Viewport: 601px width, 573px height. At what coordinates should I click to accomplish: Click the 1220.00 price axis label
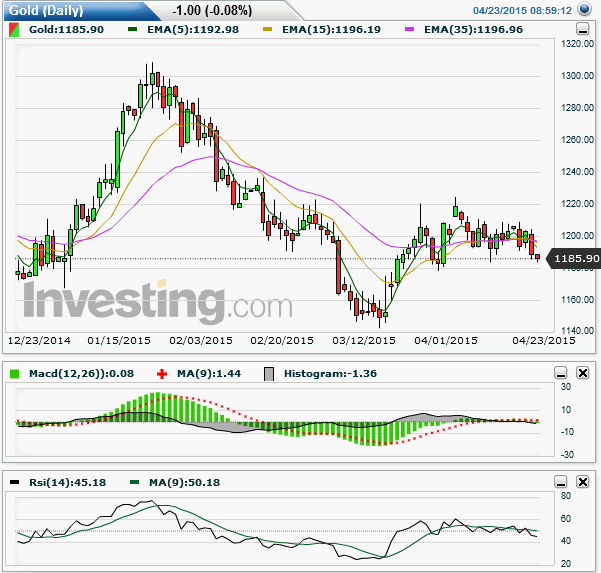(578, 204)
